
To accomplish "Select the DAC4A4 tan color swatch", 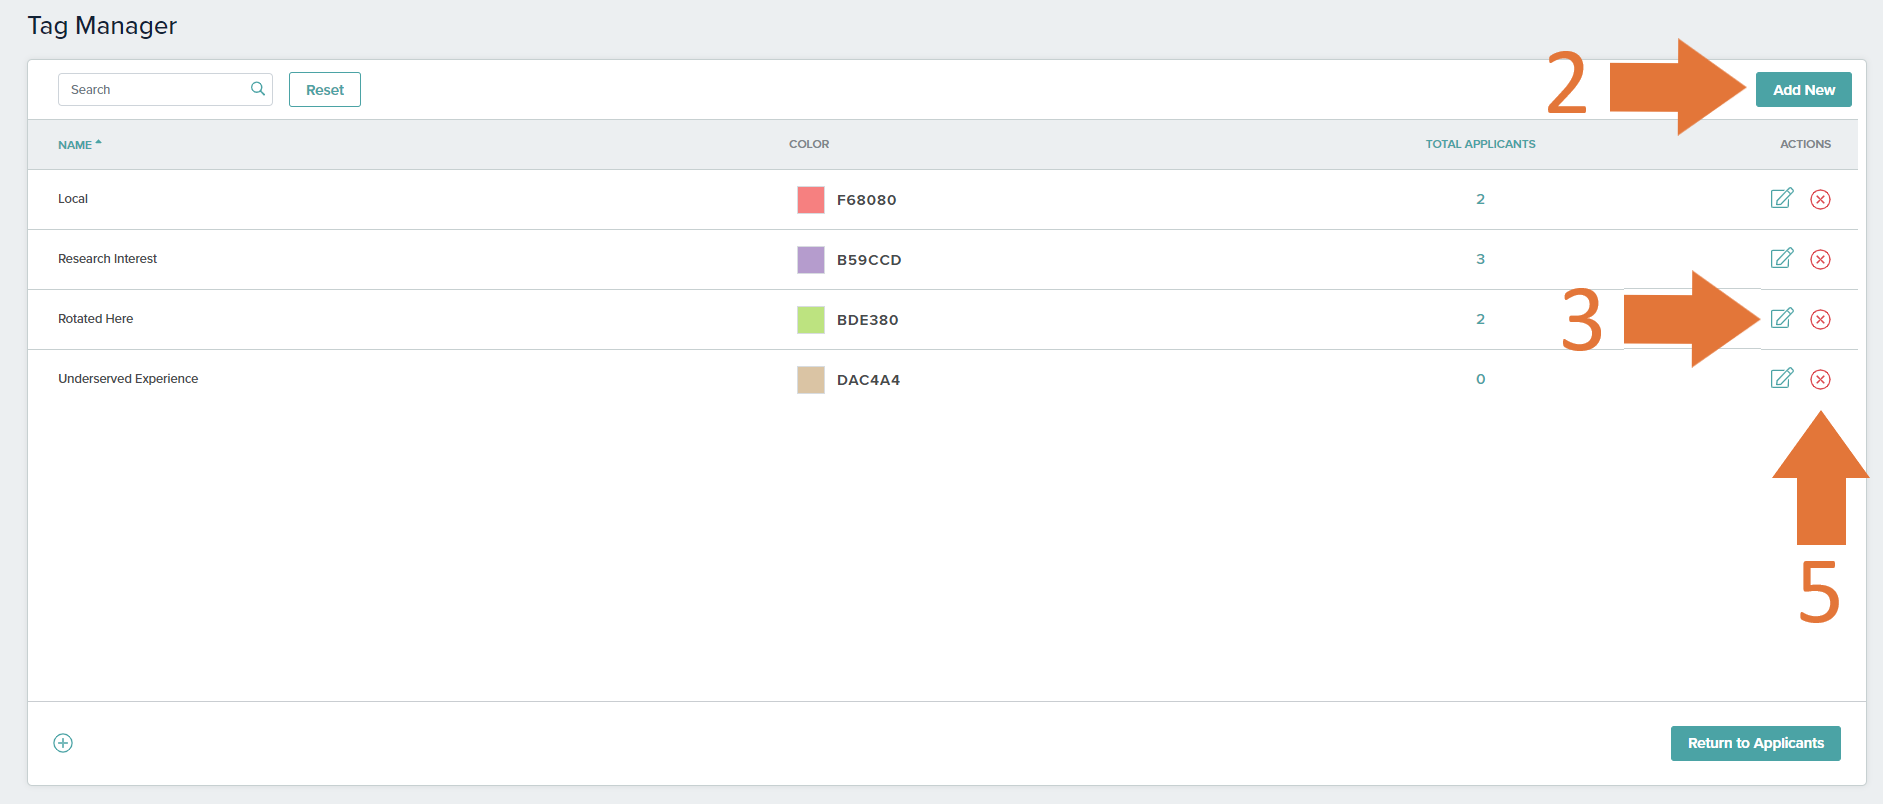I will [811, 380].
